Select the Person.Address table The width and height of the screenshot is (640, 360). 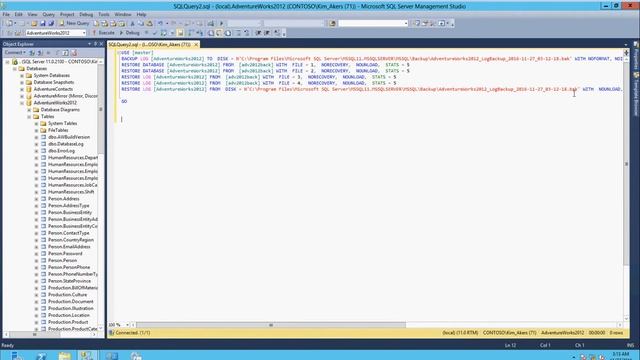[64, 199]
